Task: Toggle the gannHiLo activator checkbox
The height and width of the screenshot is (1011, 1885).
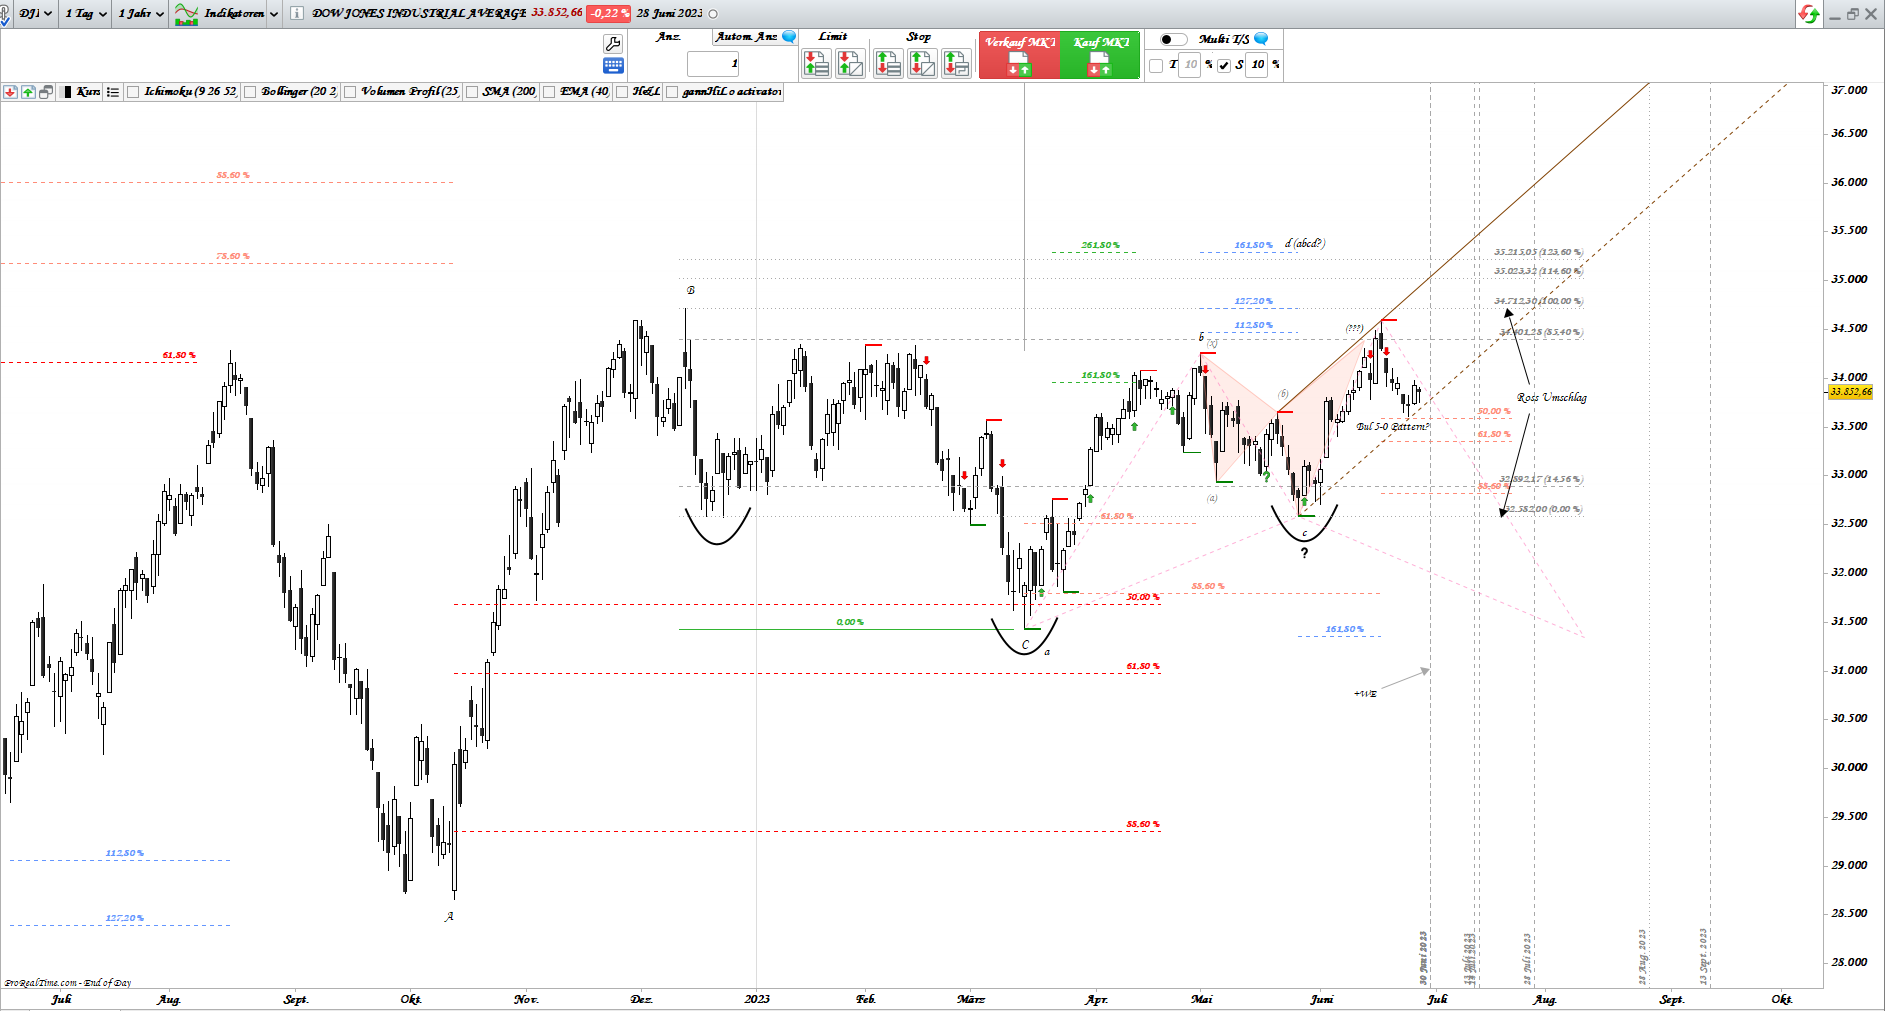Action: click(x=672, y=92)
